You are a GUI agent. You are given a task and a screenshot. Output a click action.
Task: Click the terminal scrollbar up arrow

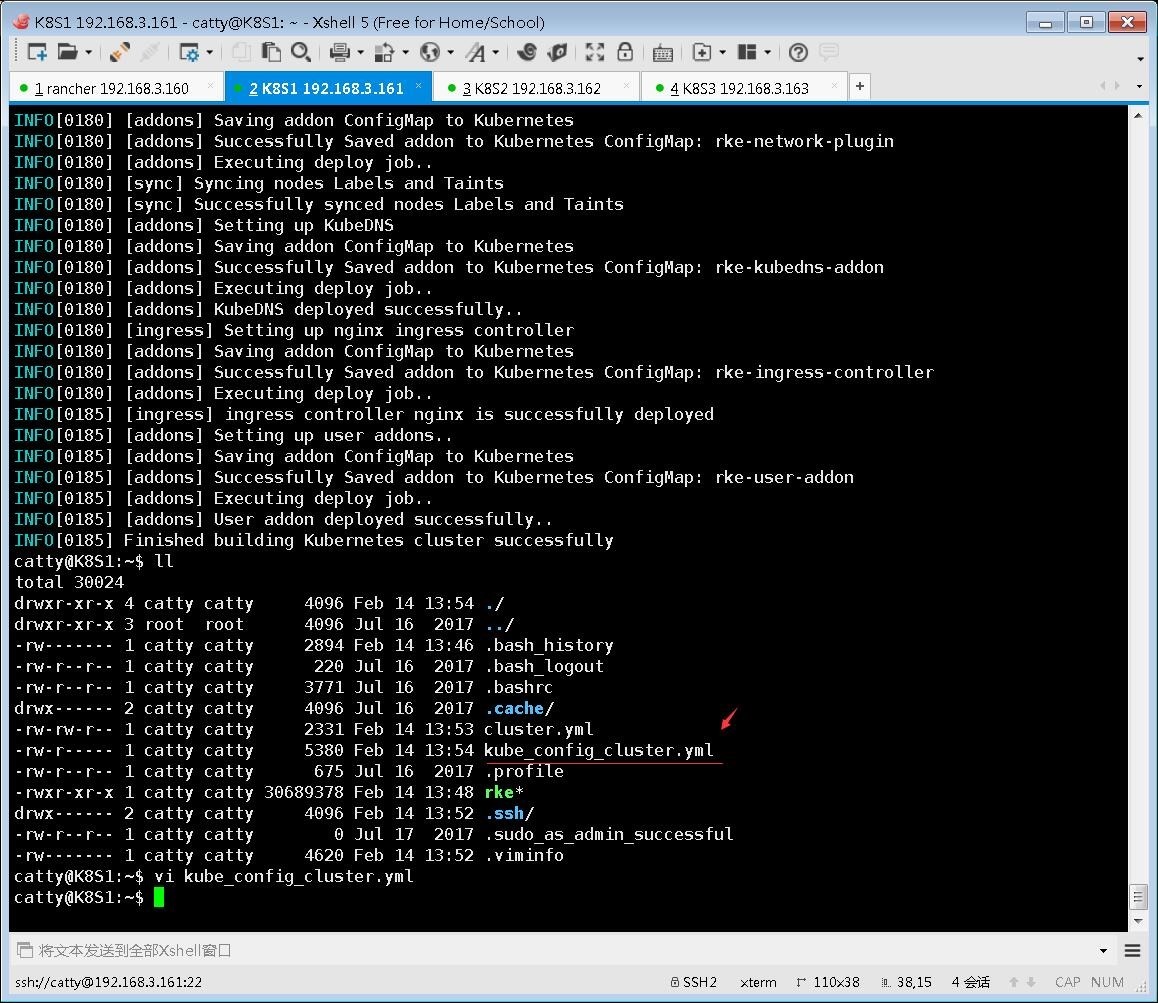click(x=1138, y=116)
